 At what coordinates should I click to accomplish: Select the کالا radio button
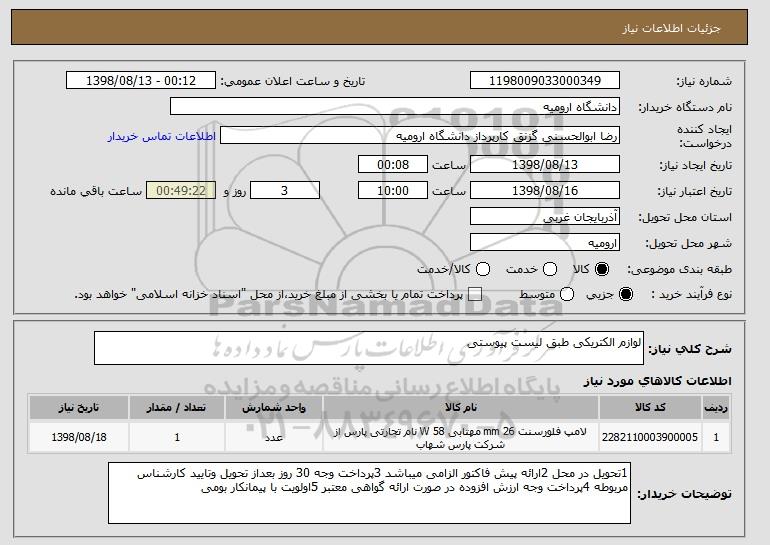602,269
